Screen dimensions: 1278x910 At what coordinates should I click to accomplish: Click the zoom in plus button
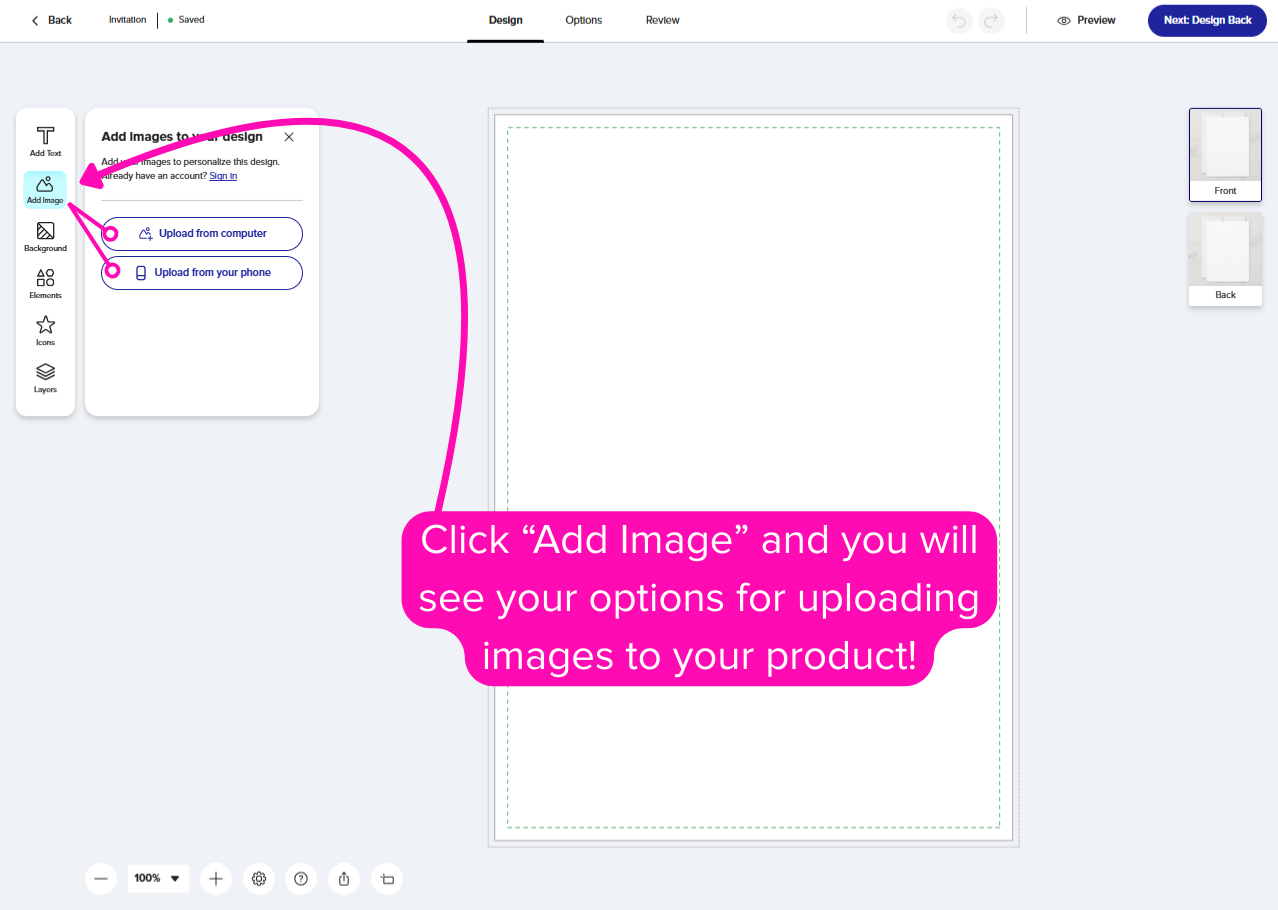pyautogui.click(x=215, y=878)
